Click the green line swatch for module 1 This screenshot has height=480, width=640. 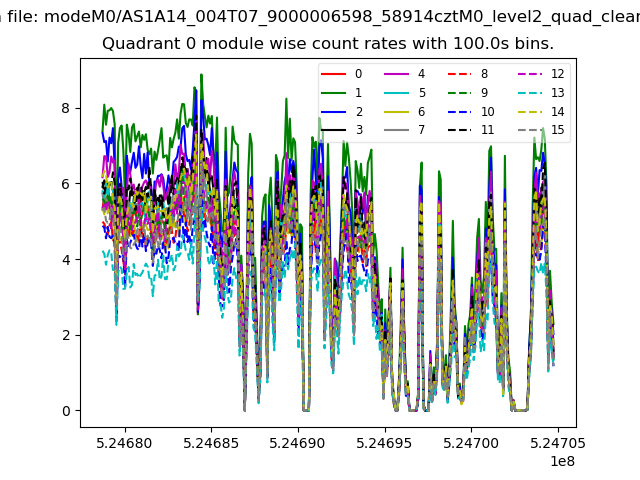pos(333,93)
